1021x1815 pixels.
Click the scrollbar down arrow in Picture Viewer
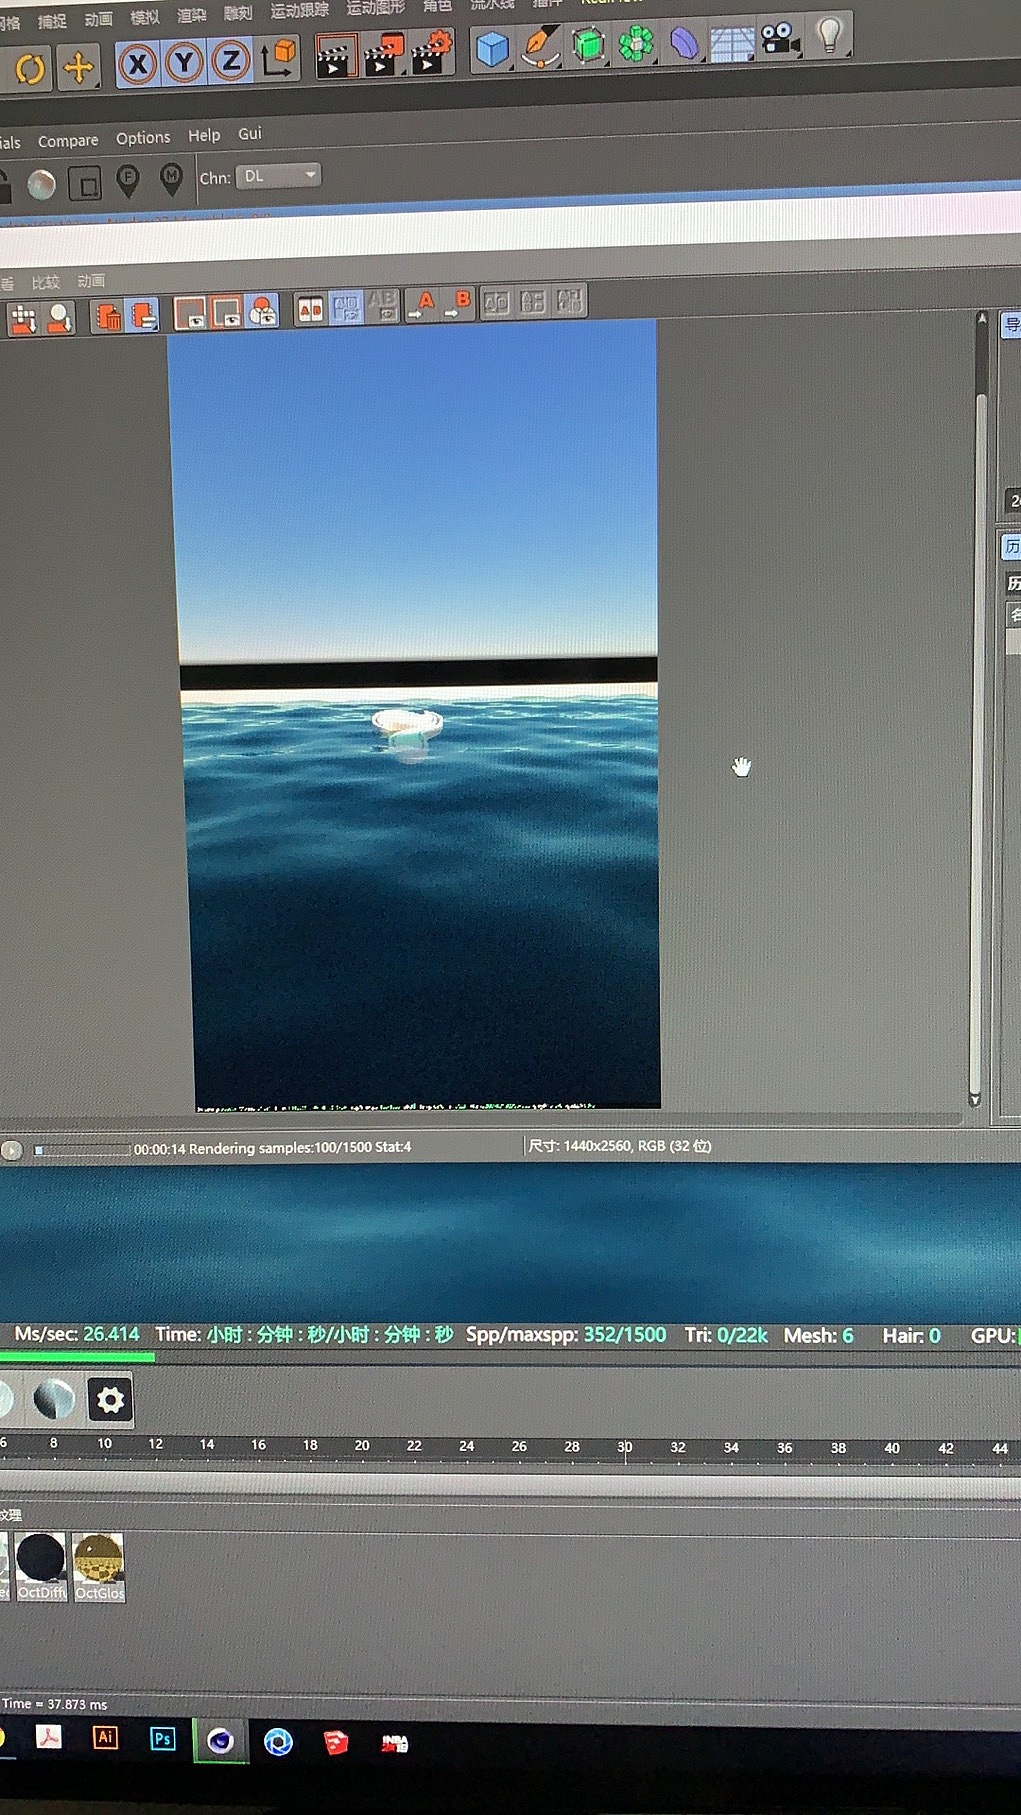[x=975, y=1100]
